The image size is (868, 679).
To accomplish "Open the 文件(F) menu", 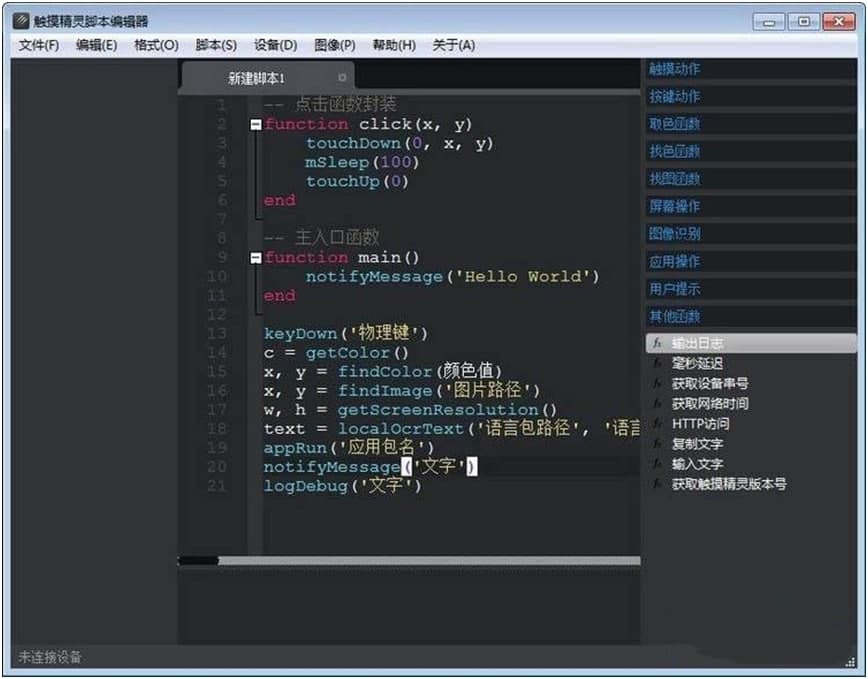I will pyautogui.click(x=39, y=45).
